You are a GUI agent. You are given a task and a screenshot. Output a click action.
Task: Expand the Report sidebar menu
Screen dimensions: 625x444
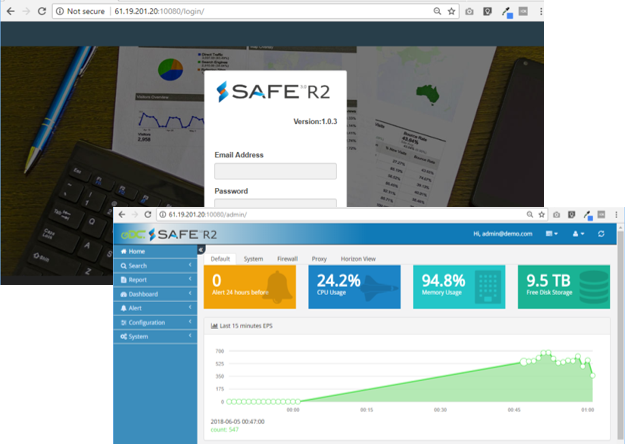click(155, 280)
